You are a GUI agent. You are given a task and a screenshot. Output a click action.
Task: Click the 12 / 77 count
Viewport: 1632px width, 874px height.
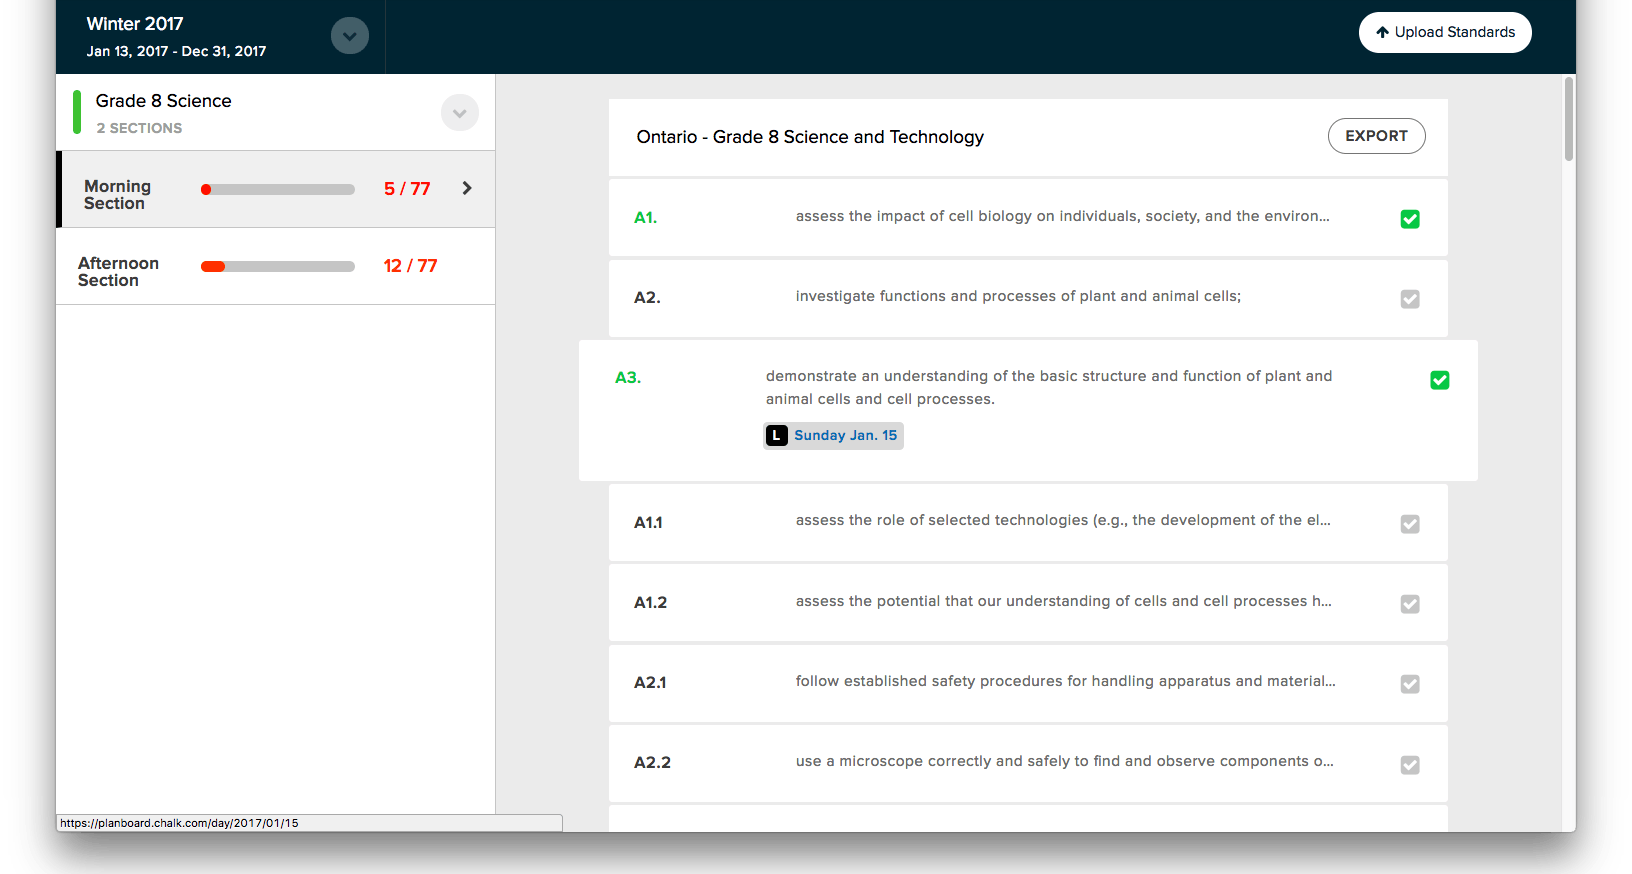[410, 266]
